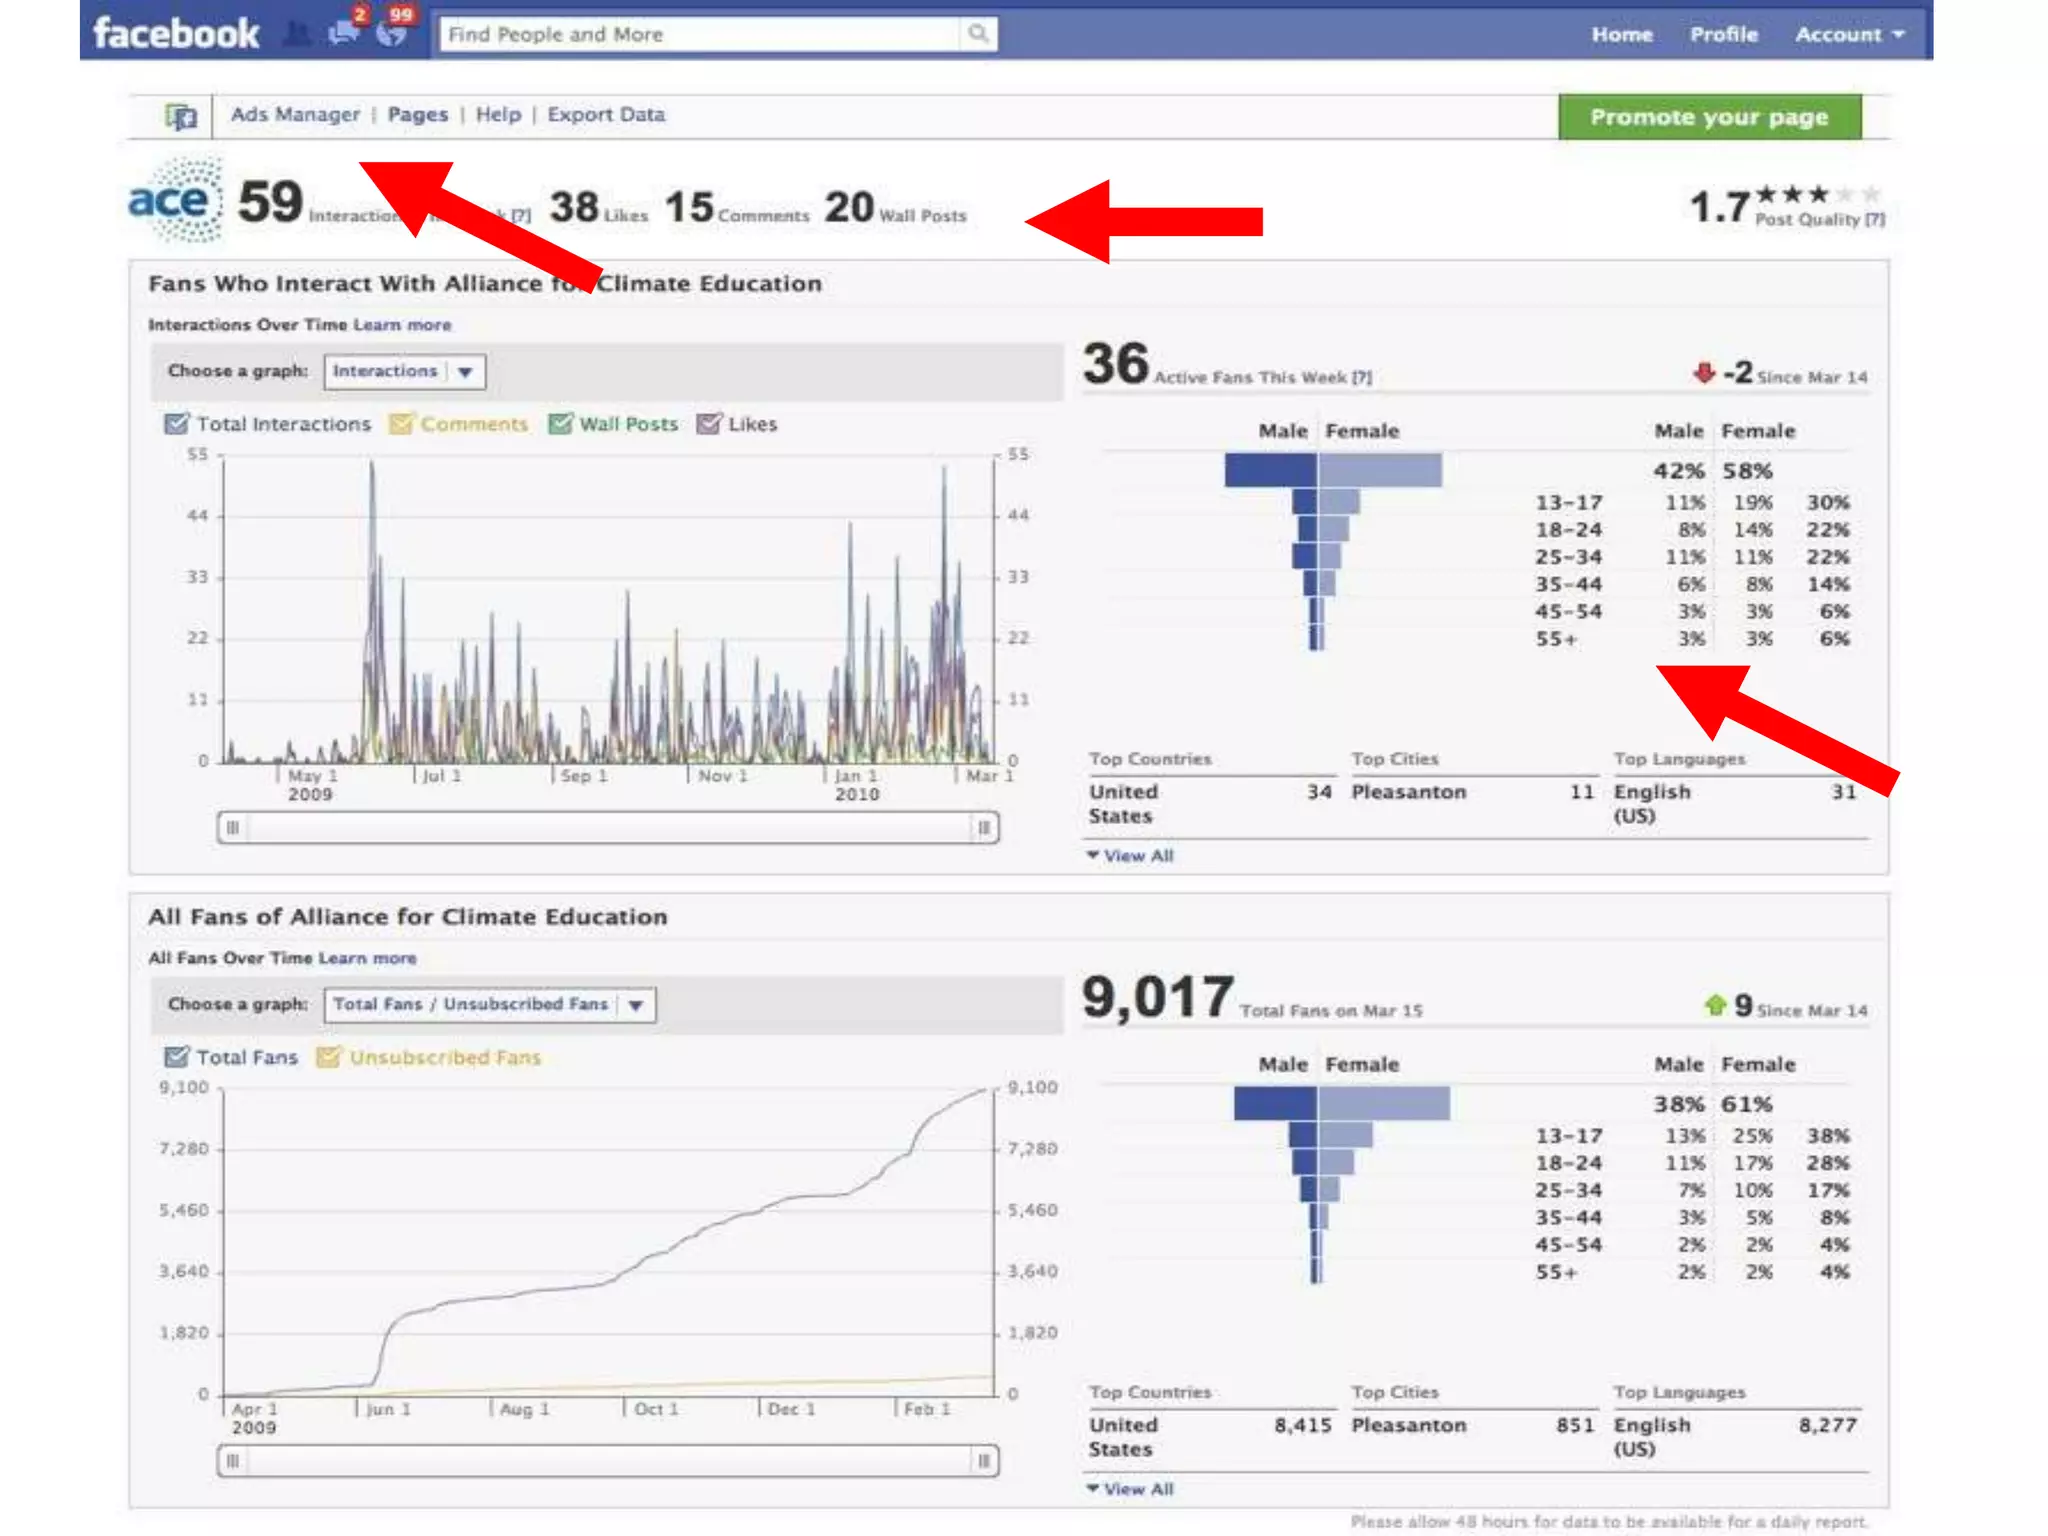Expand View All under all fans countries
Image resolution: width=2048 pixels, height=1536 pixels.
pos(1130,1489)
